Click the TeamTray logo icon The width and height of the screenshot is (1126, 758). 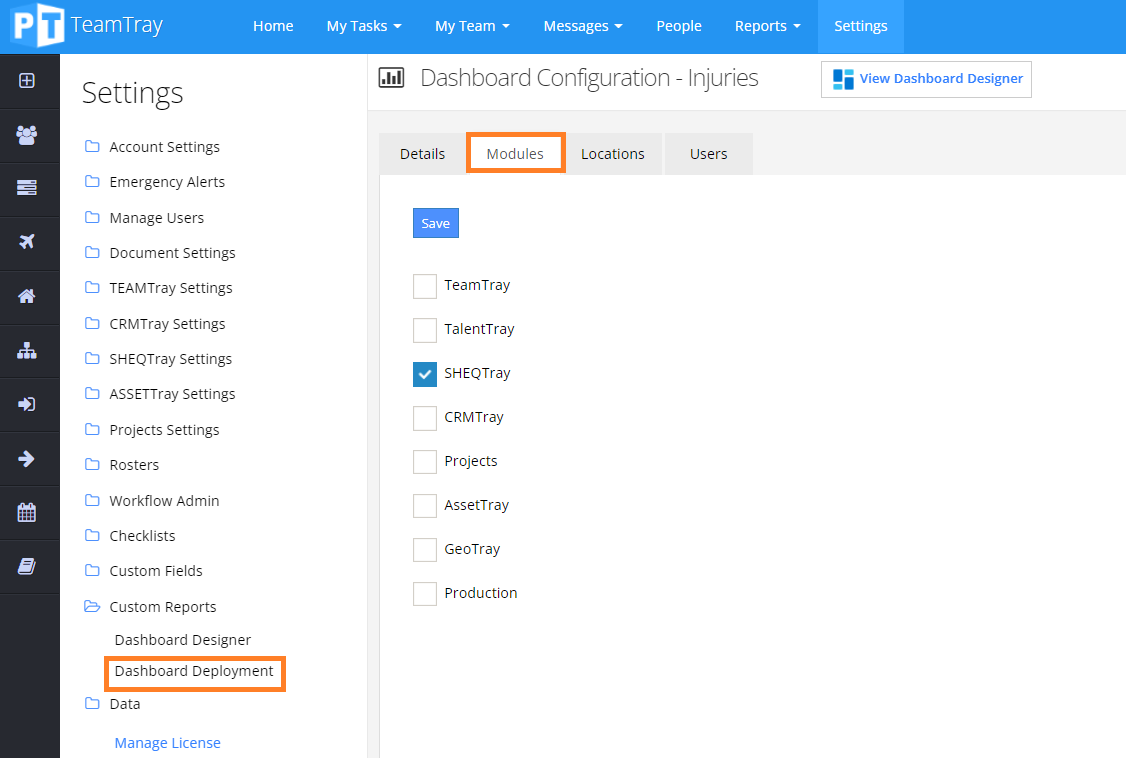37,26
